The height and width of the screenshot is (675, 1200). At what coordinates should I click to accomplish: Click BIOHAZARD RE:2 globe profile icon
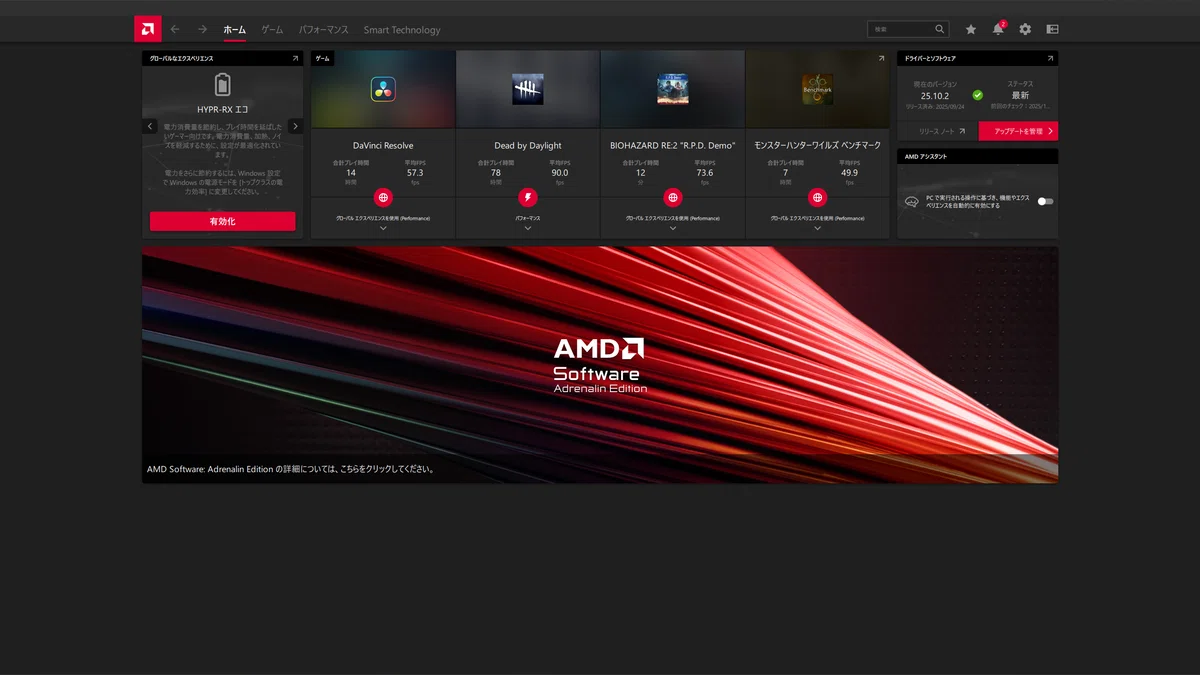point(673,197)
